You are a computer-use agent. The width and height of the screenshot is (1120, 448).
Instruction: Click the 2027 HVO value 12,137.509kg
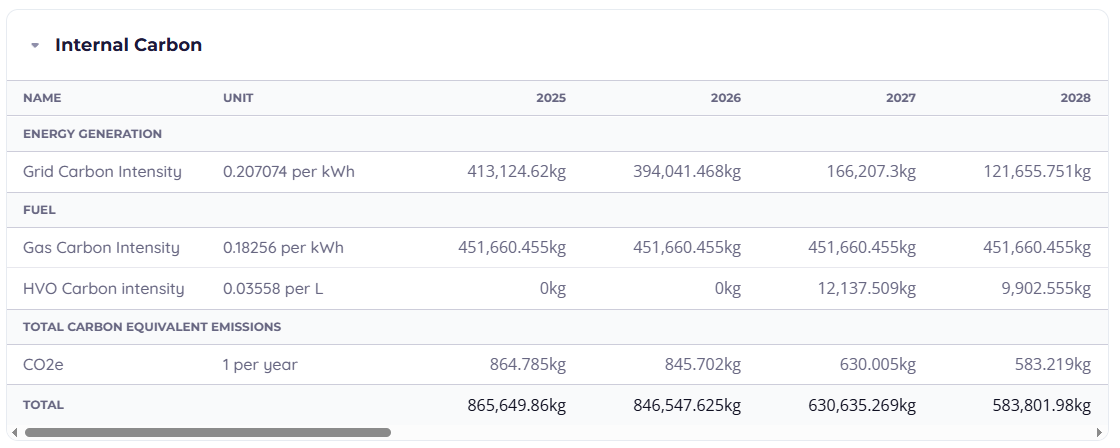862,288
